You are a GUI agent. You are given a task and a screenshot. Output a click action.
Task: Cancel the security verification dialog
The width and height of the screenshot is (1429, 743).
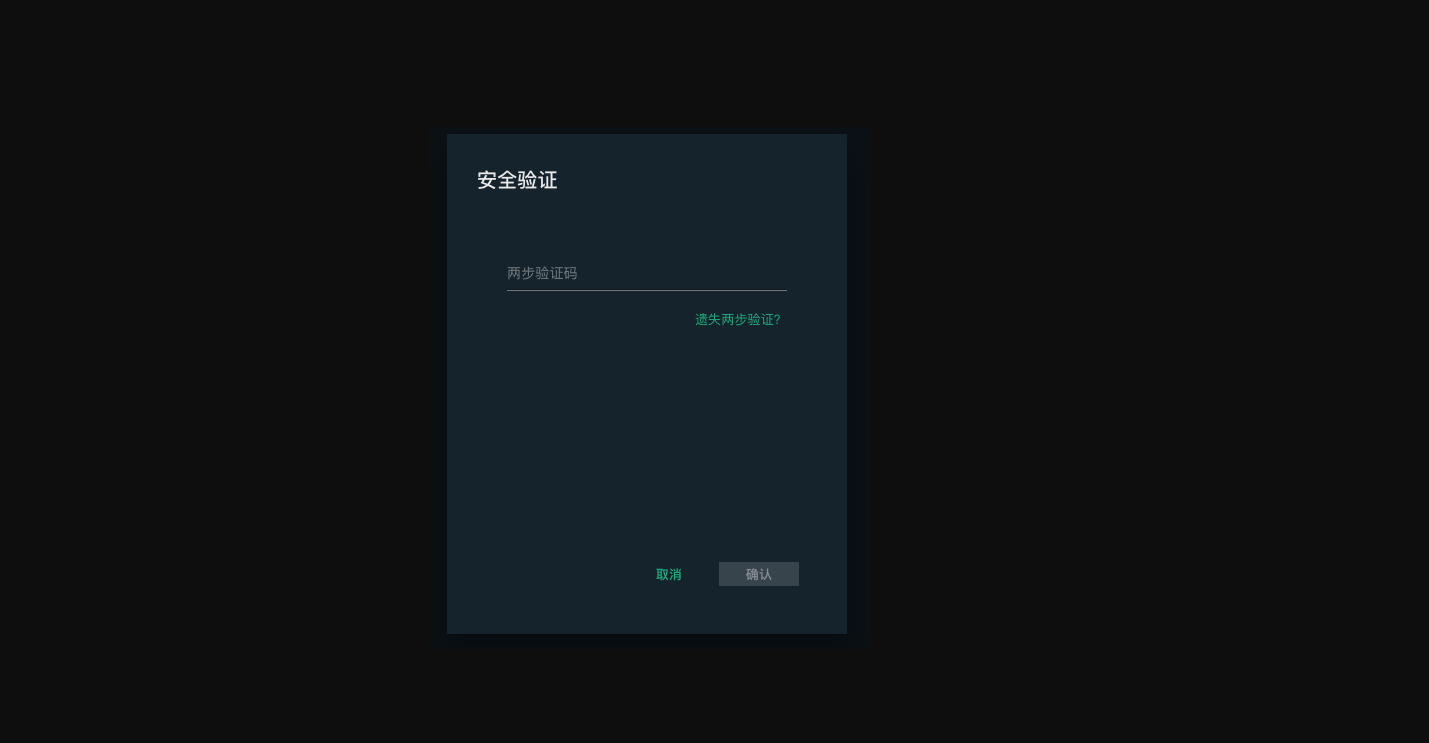668,574
